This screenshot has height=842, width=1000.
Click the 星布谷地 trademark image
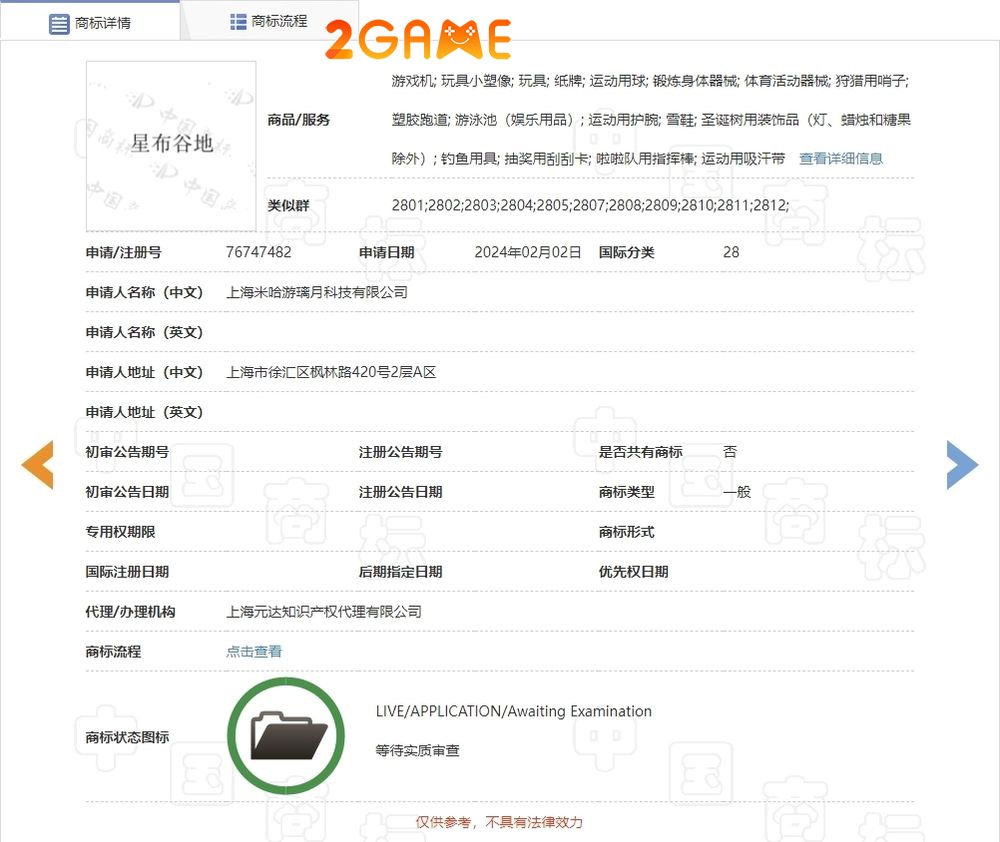[171, 145]
